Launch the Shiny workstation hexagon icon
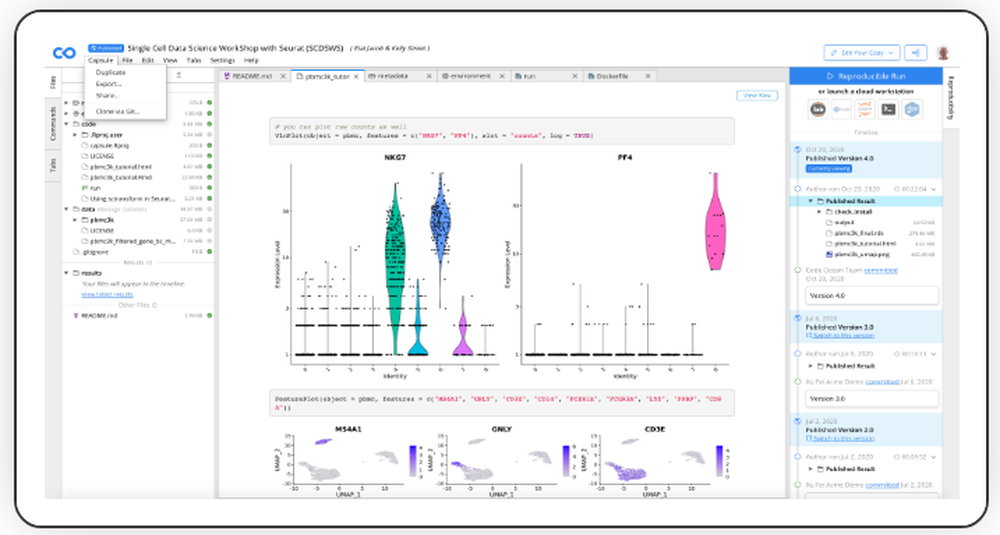The image size is (1000, 535). pyautogui.click(x=912, y=109)
